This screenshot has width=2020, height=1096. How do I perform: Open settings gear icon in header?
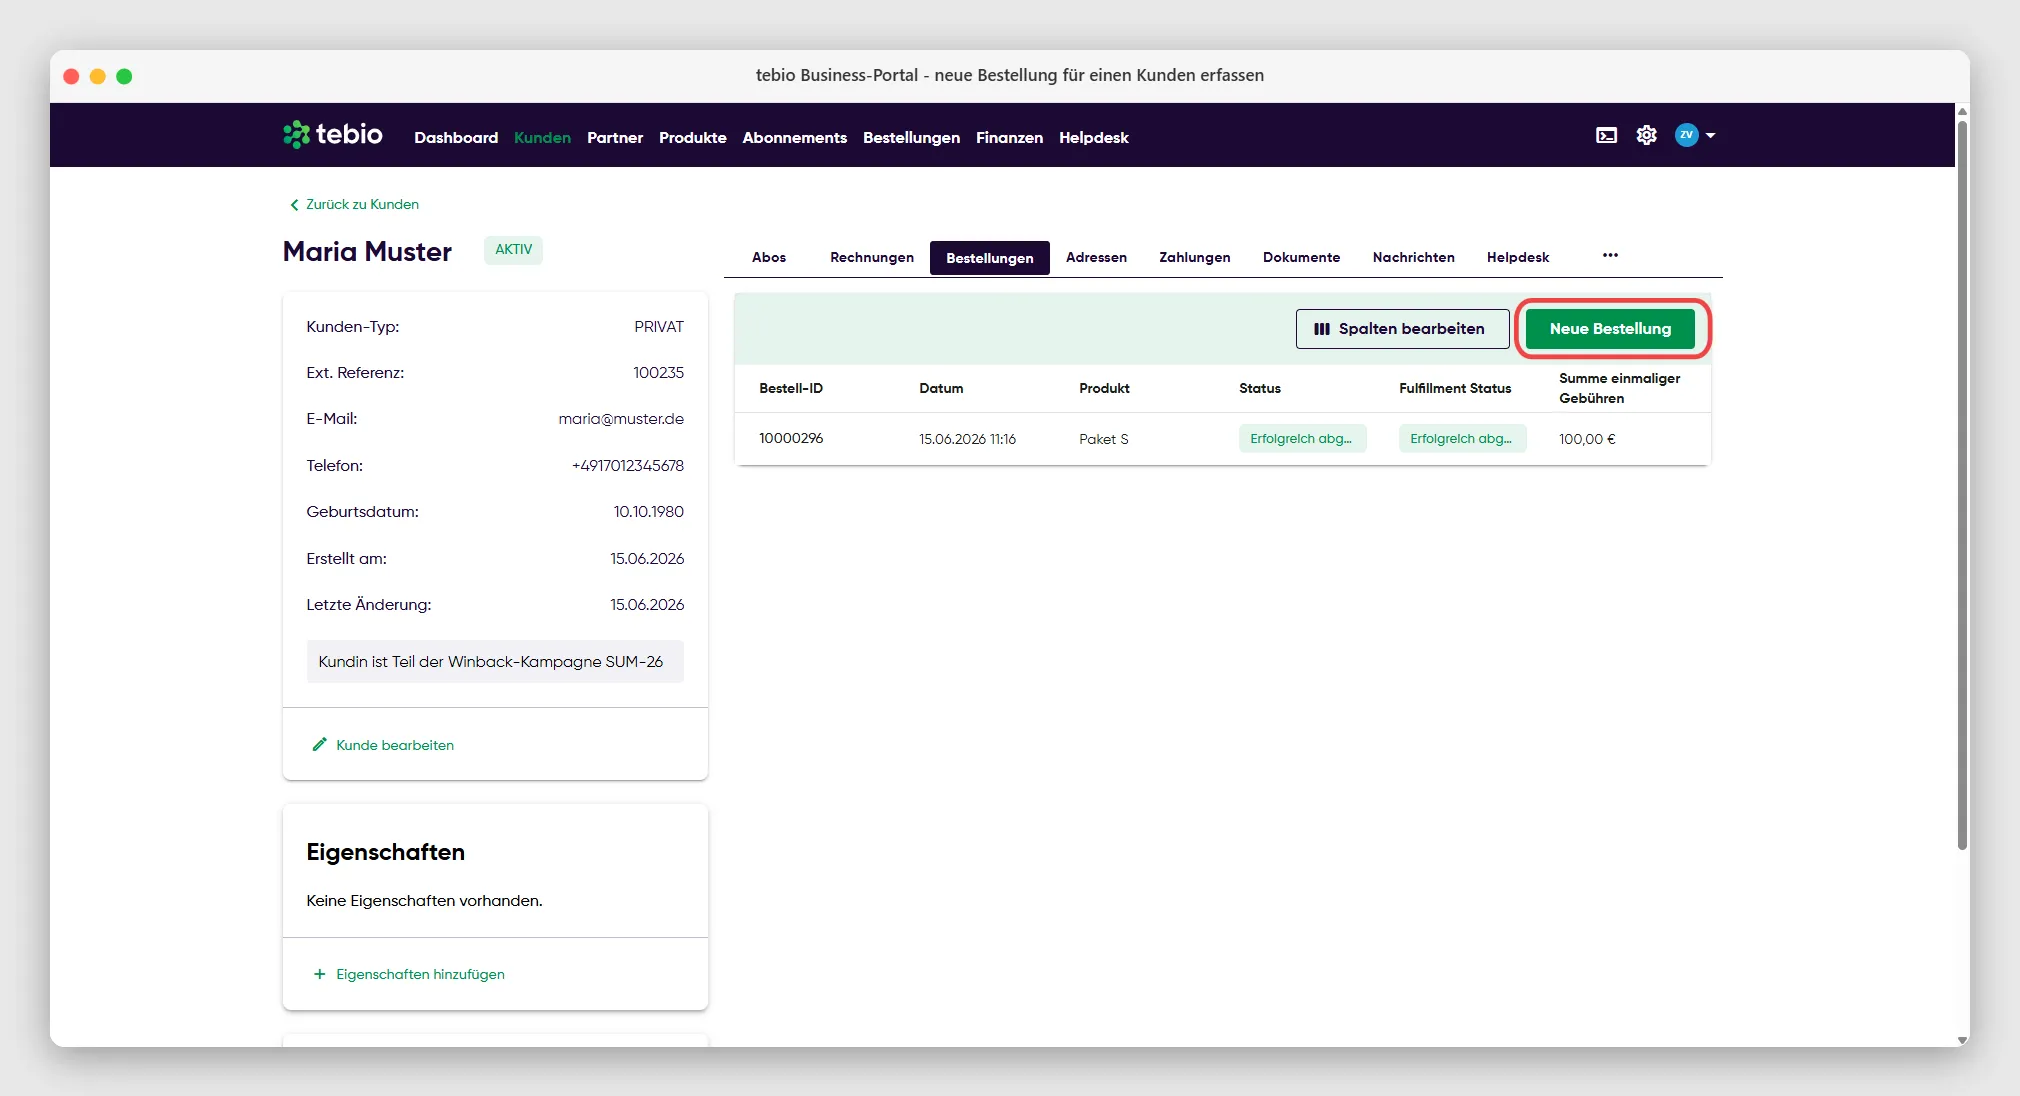(1646, 135)
